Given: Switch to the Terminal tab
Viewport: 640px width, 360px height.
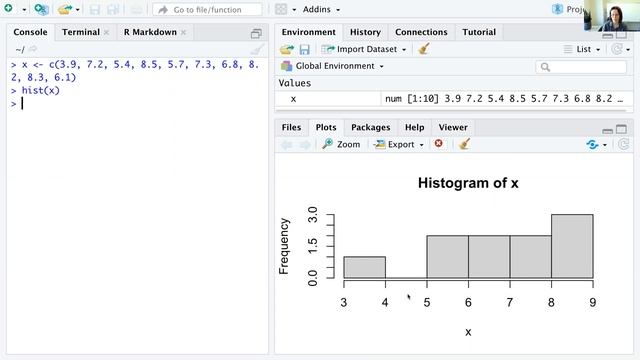Looking at the screenshot, I should pyautogui.click(x=81, y=32).
